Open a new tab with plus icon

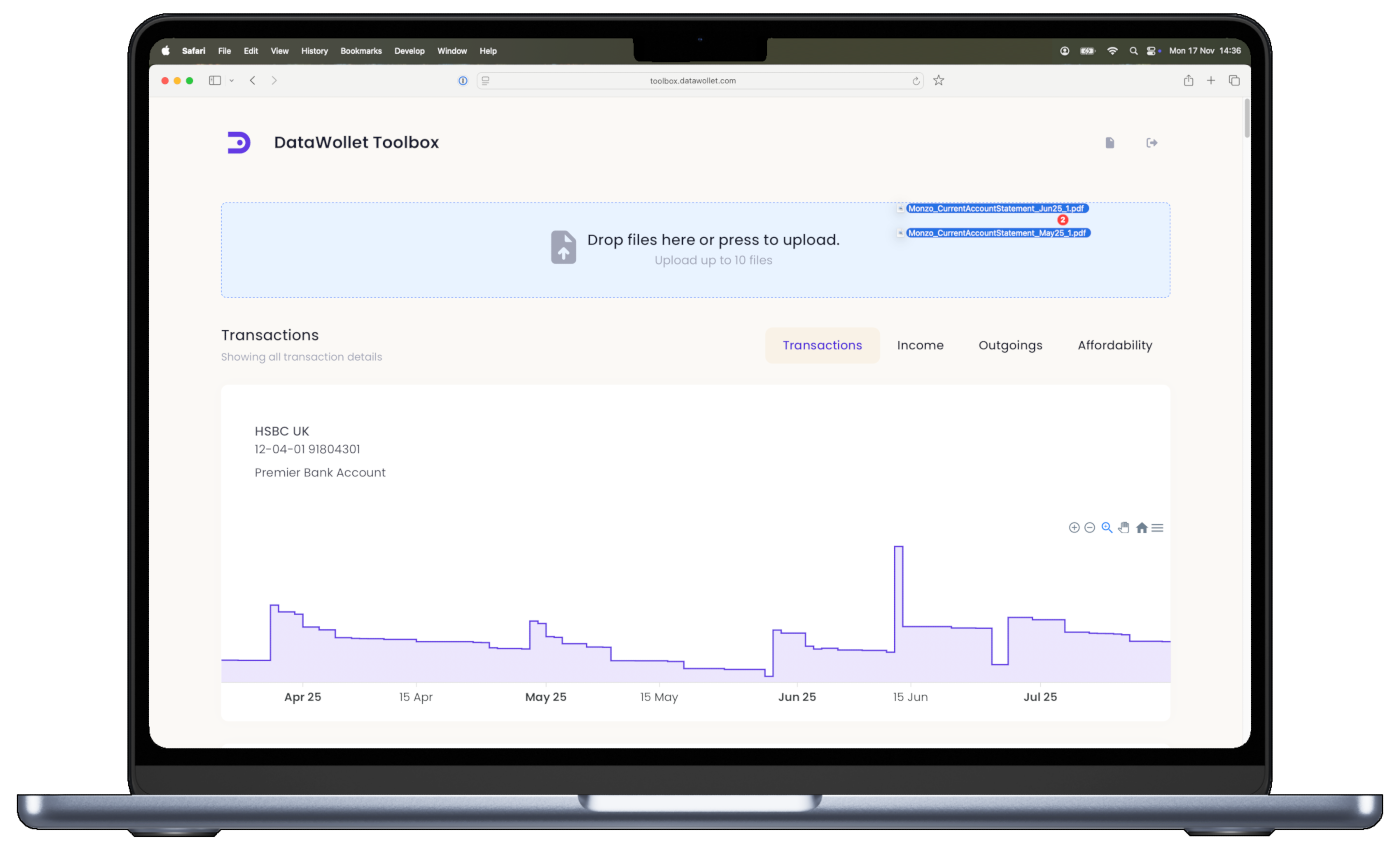(x=1211, y=81)
